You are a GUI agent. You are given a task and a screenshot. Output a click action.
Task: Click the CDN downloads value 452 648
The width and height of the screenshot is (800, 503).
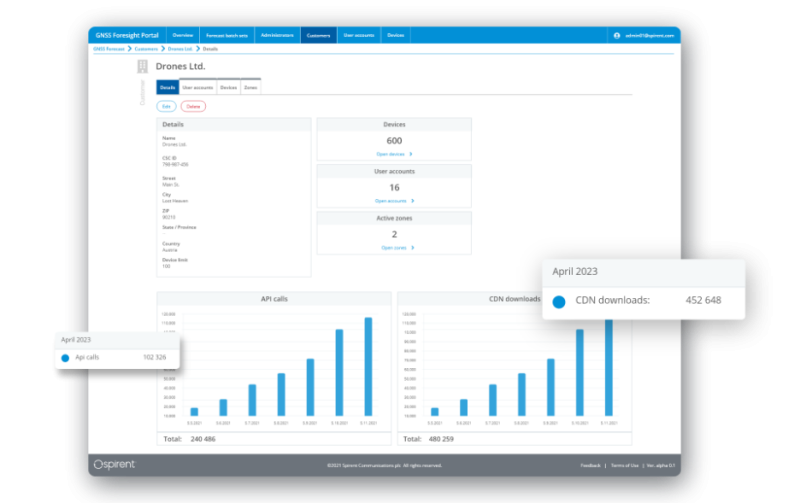tap(703, 300)
